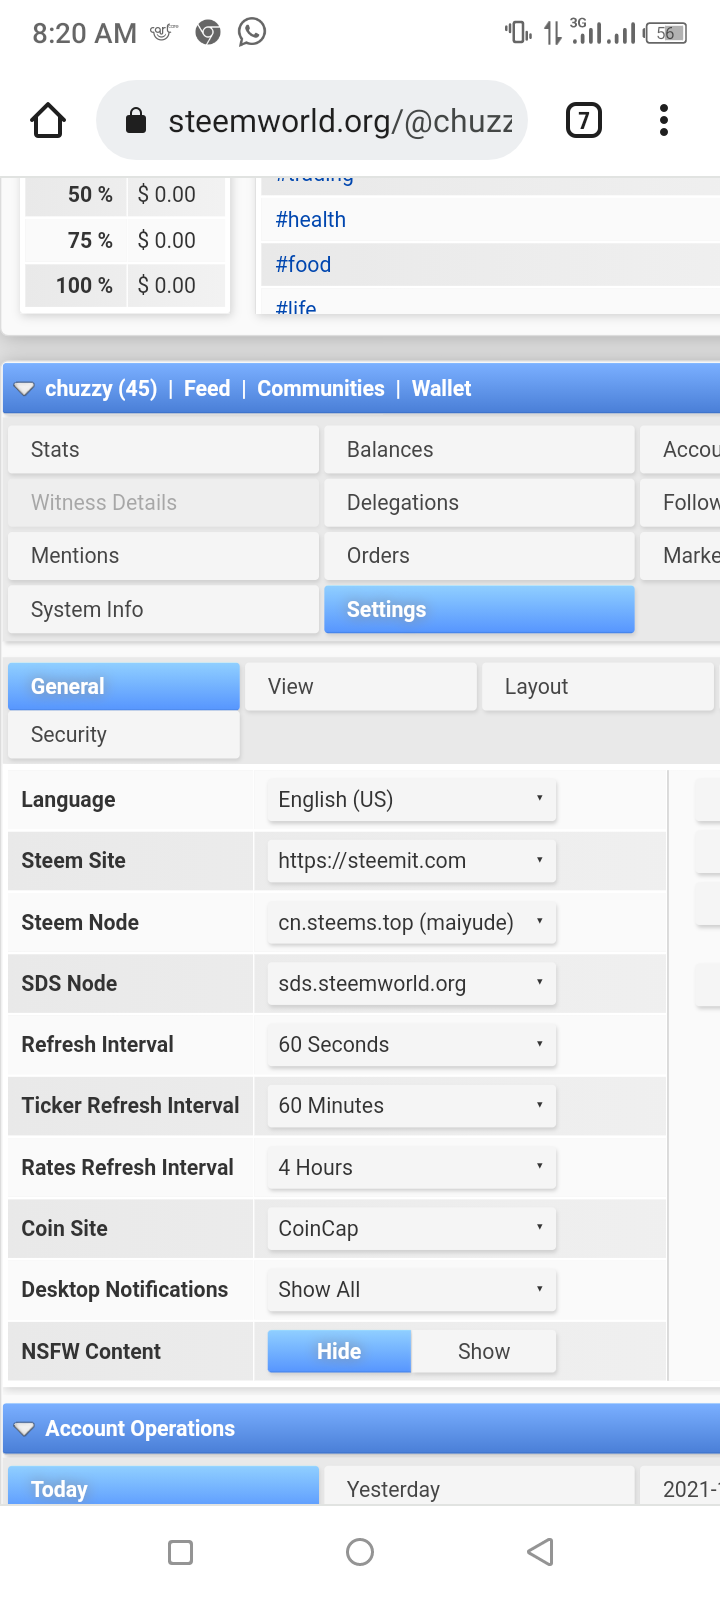Select the Today account operations tab
The image size is (720, 1600).
[x=163, y=1486]
